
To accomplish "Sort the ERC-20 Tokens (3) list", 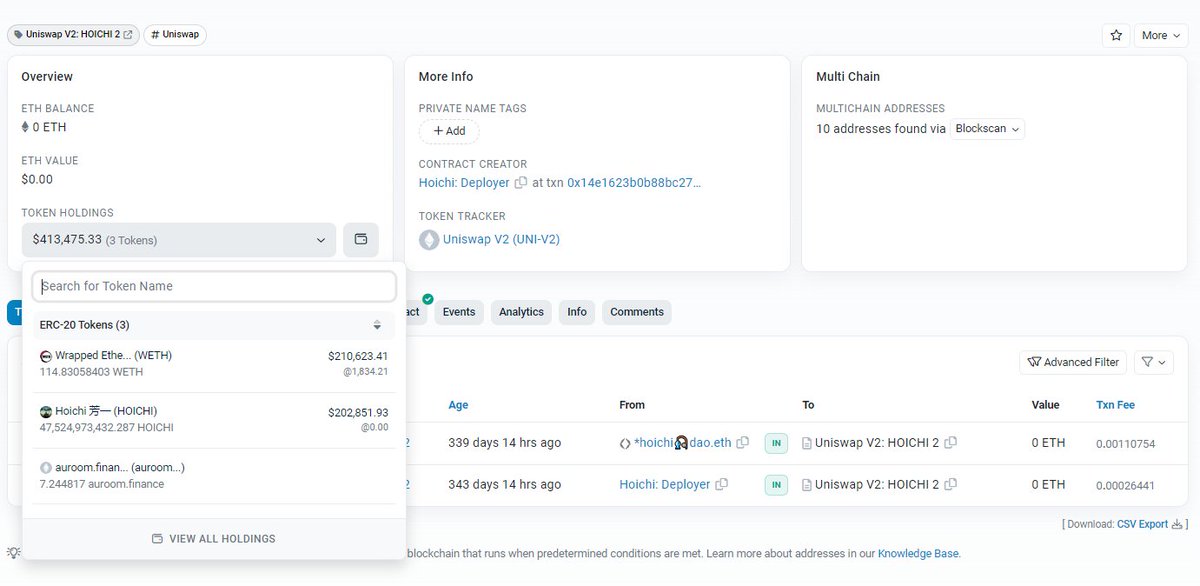I will (377, 325).
